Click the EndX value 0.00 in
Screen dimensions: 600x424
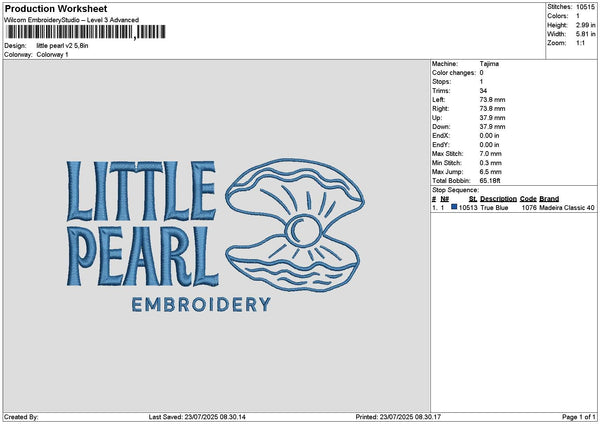489,136
